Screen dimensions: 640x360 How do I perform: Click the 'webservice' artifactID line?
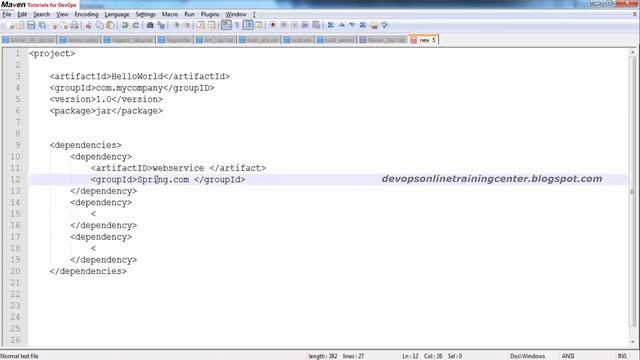(178, 168)
